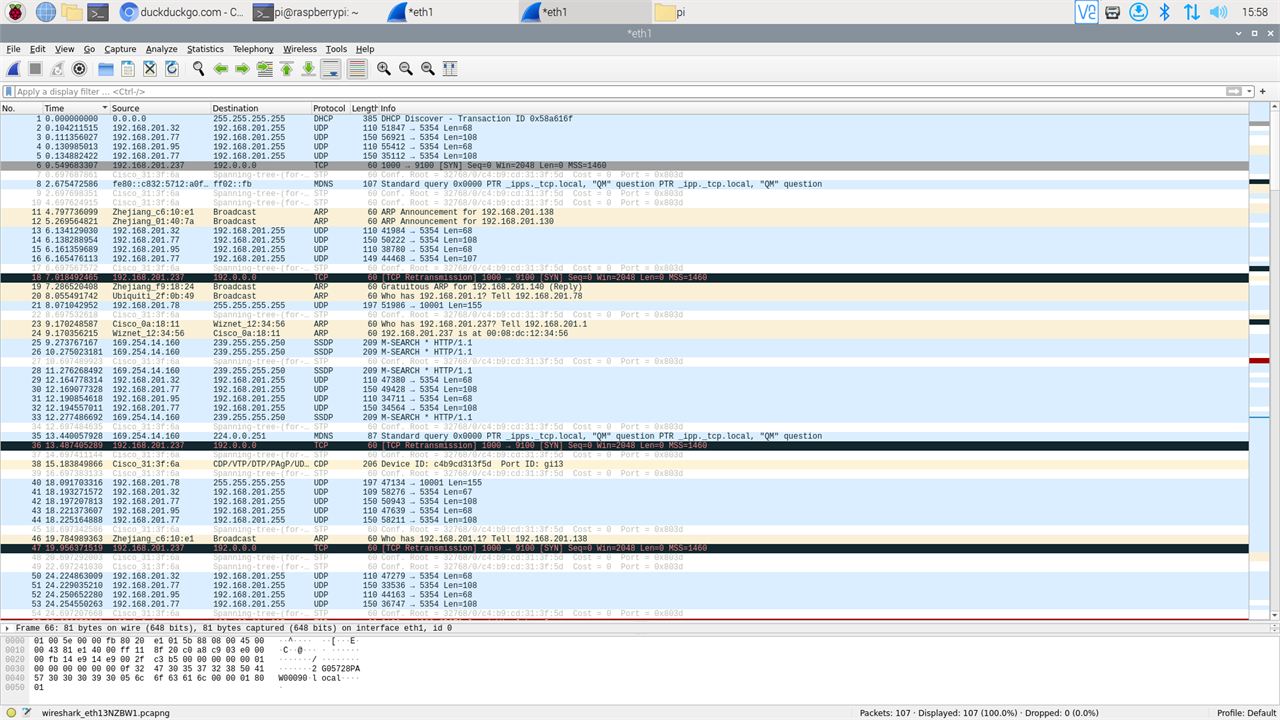Save this capture file
The width and height of the screenshot is (1280, 720).
(x=127, y=69)
